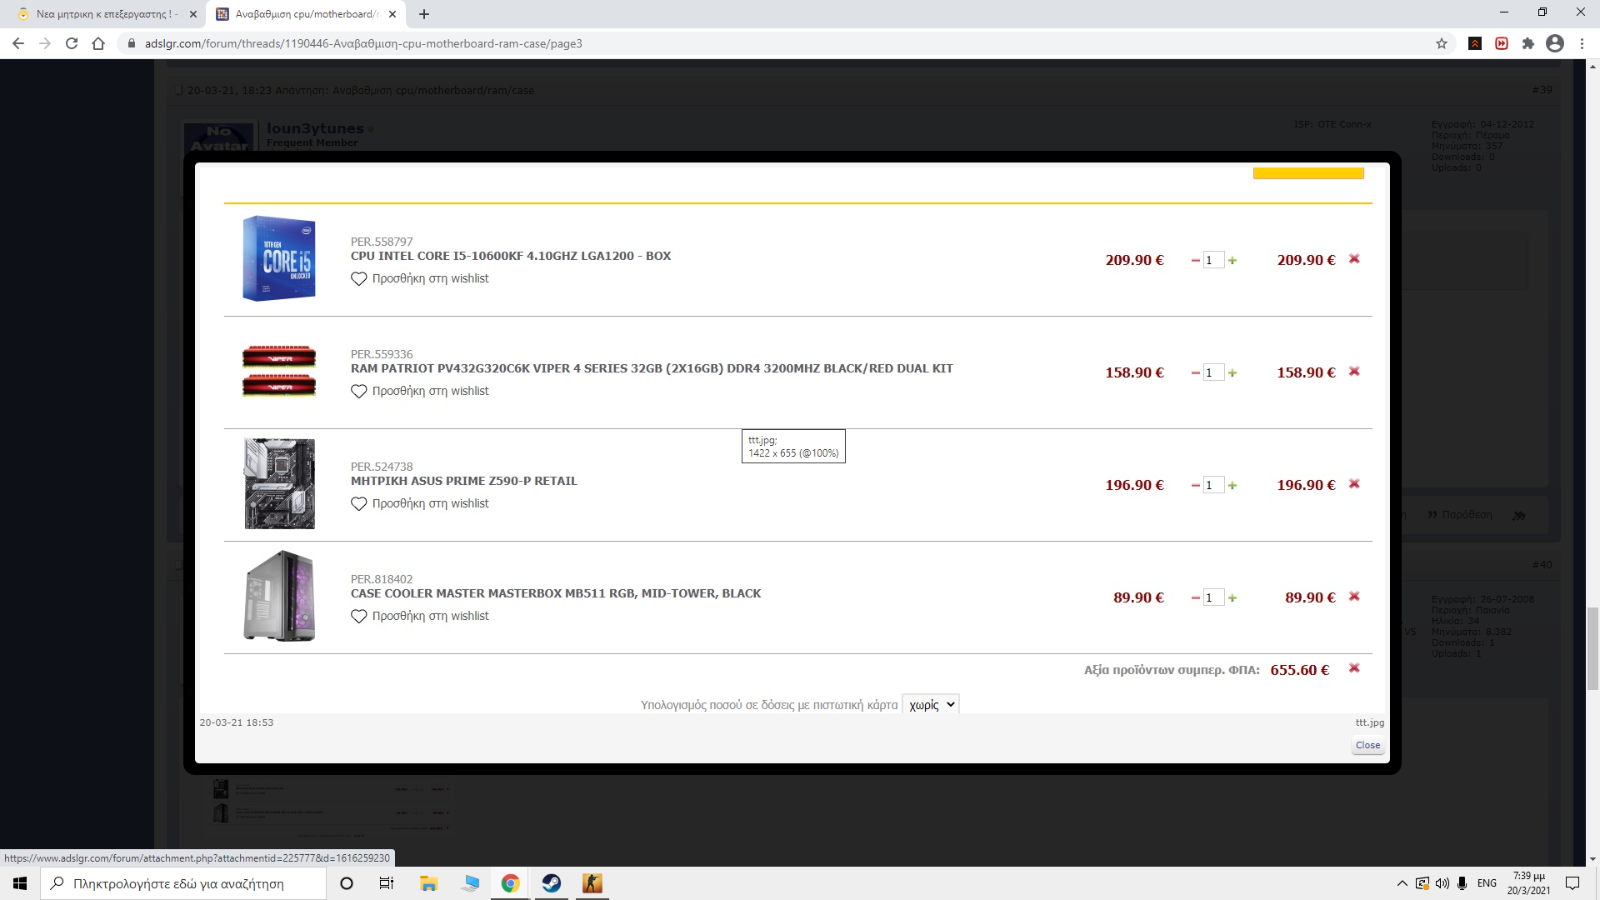Click the volume icon in the system tray

(x=1442, y=883)
